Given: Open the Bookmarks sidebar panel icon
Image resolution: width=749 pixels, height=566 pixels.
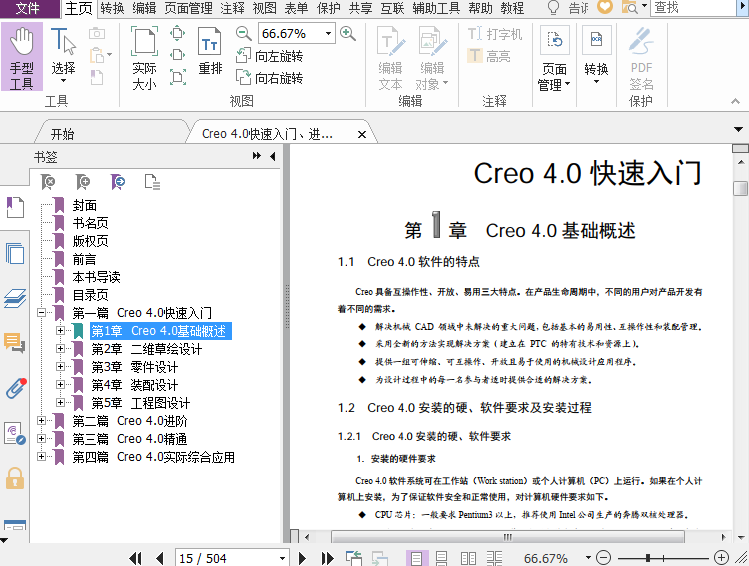Looking at the screenshot, I should click(x=15, y=208).
